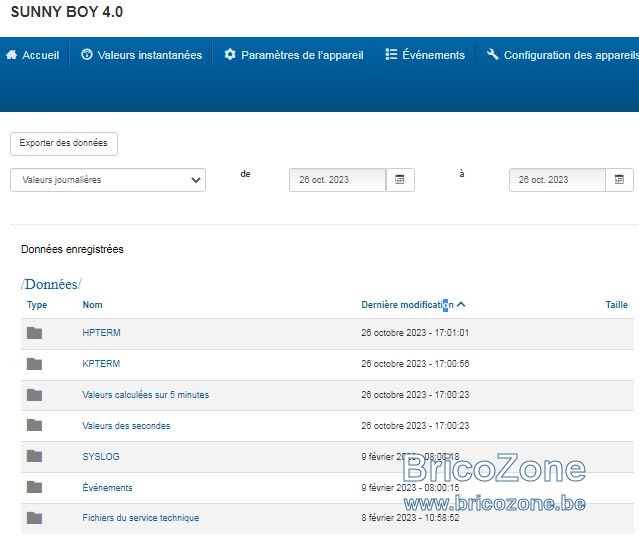
Task: Click the home icon beside Accueil
Action: pos(11,55)
